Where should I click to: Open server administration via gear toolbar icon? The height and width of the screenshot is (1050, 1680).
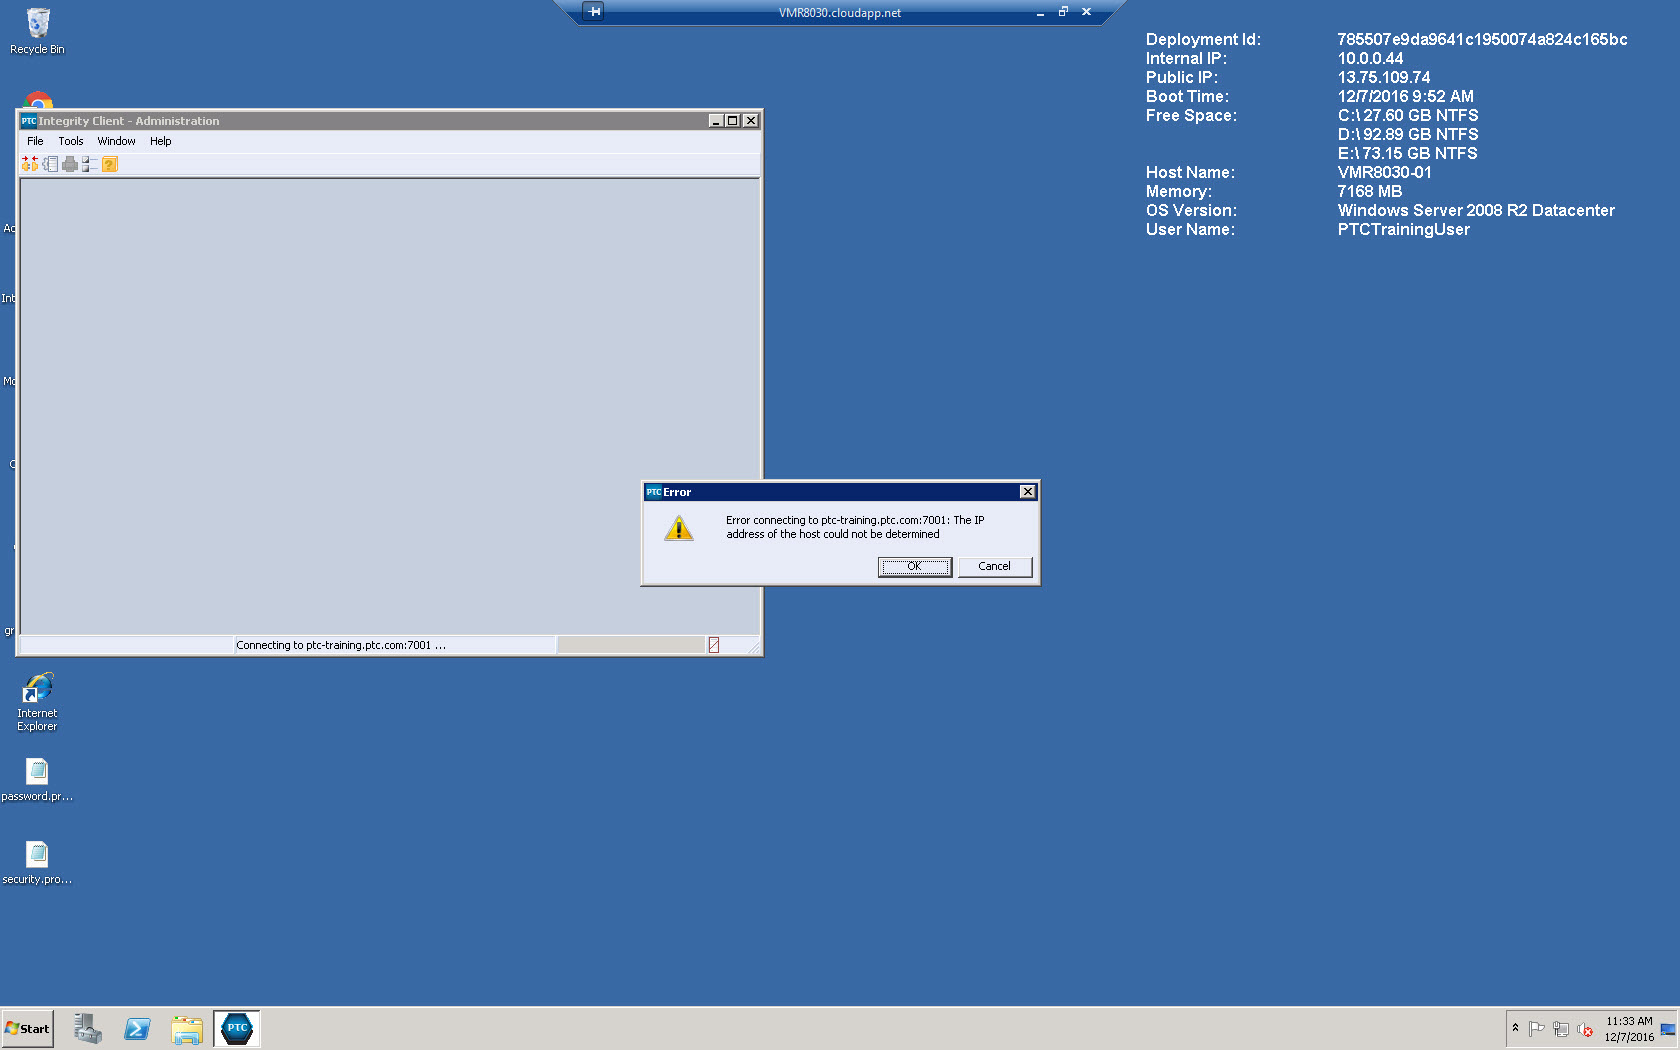(50, 163)
